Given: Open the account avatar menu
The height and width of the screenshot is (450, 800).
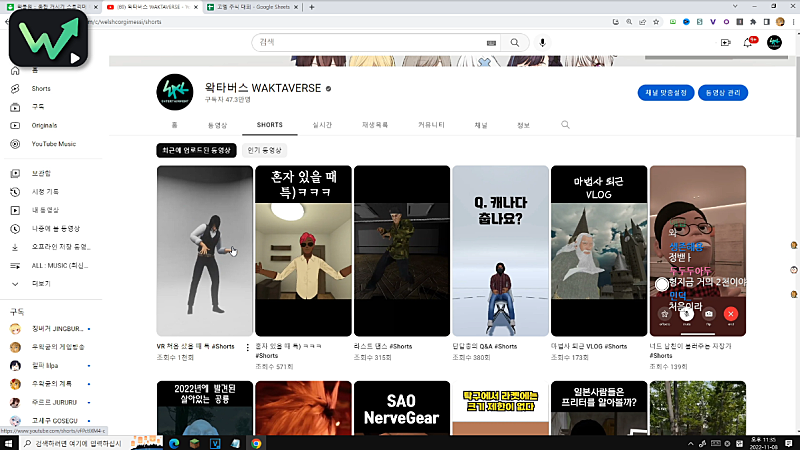Looking at the screenshot, I should (774, 42).
